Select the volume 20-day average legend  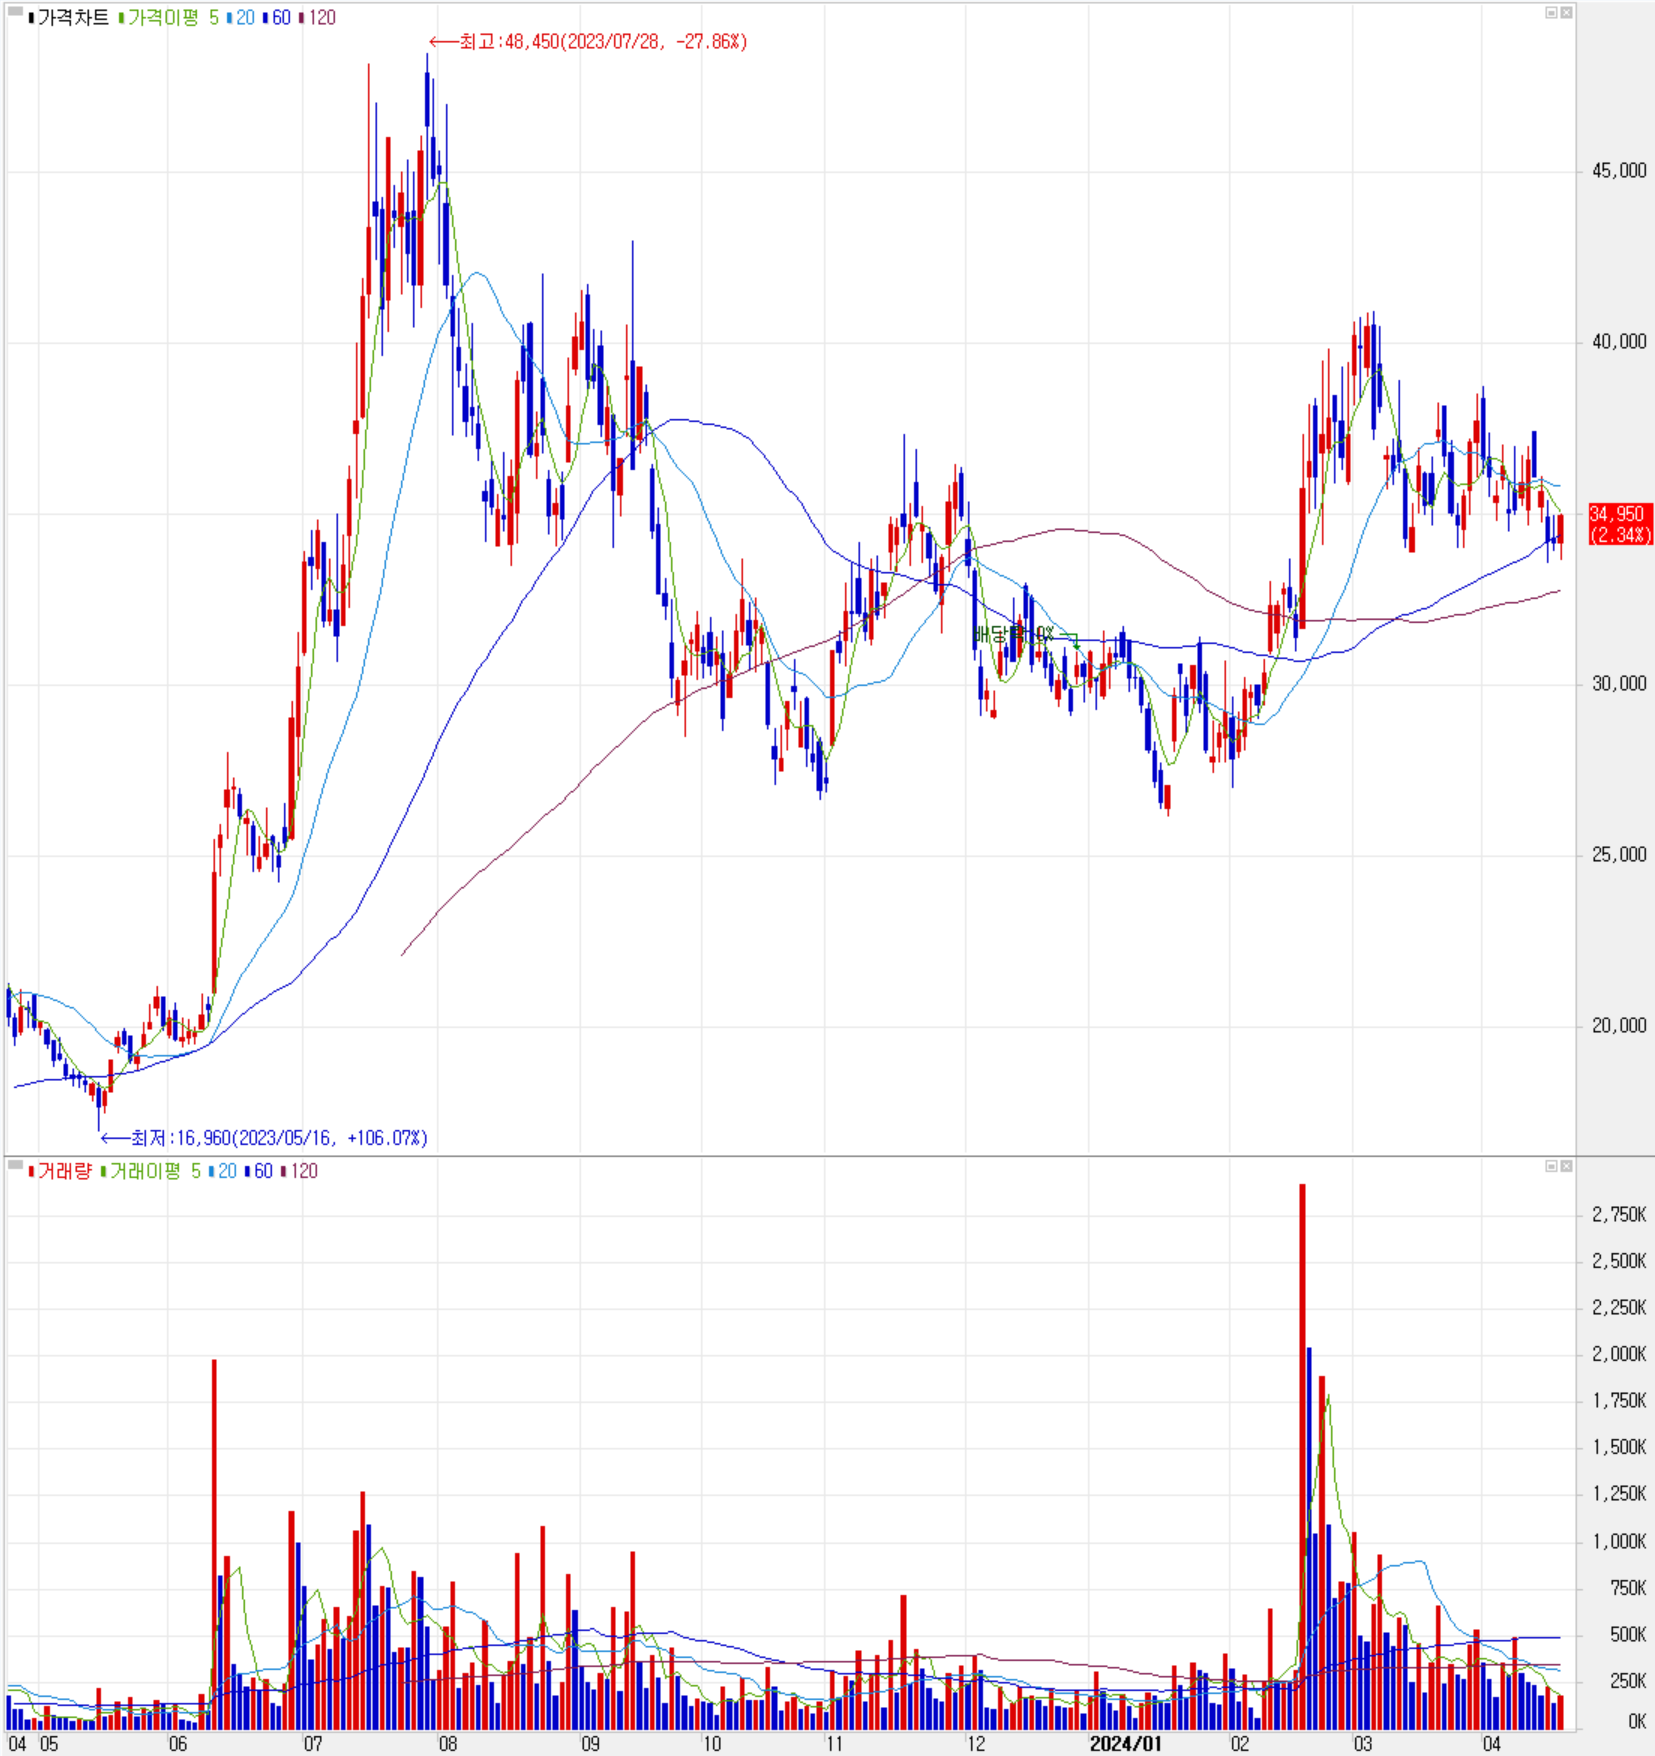[x=223, y=1171]
